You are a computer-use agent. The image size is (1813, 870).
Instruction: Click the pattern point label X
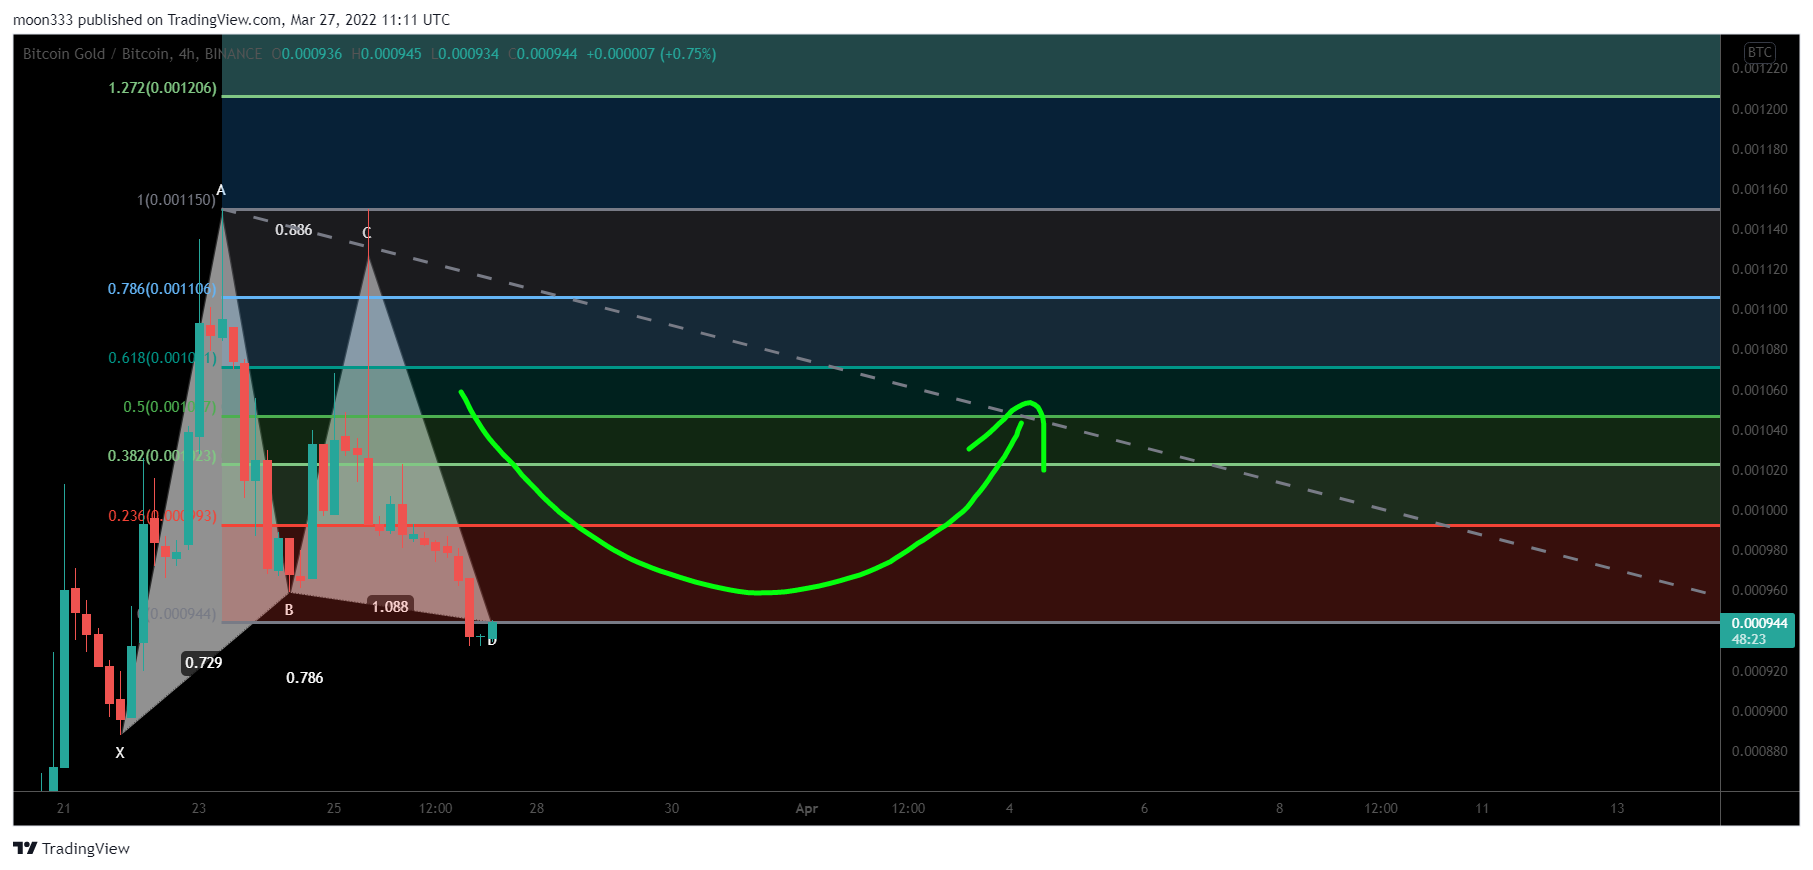(120, 753)
